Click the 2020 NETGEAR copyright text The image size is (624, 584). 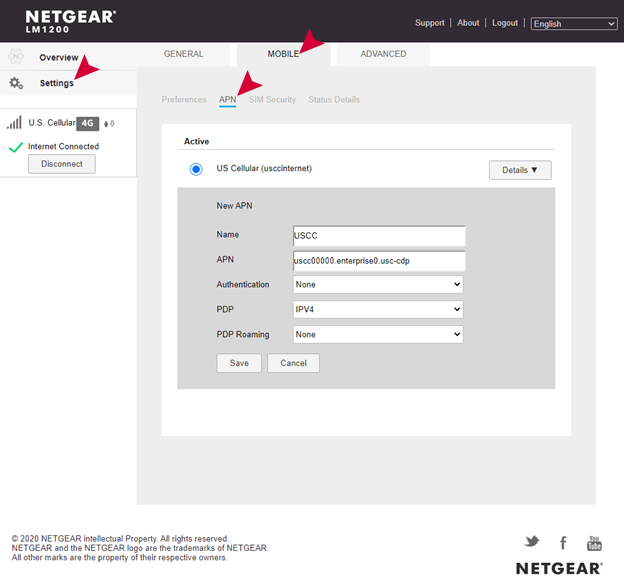pos(140,548)
